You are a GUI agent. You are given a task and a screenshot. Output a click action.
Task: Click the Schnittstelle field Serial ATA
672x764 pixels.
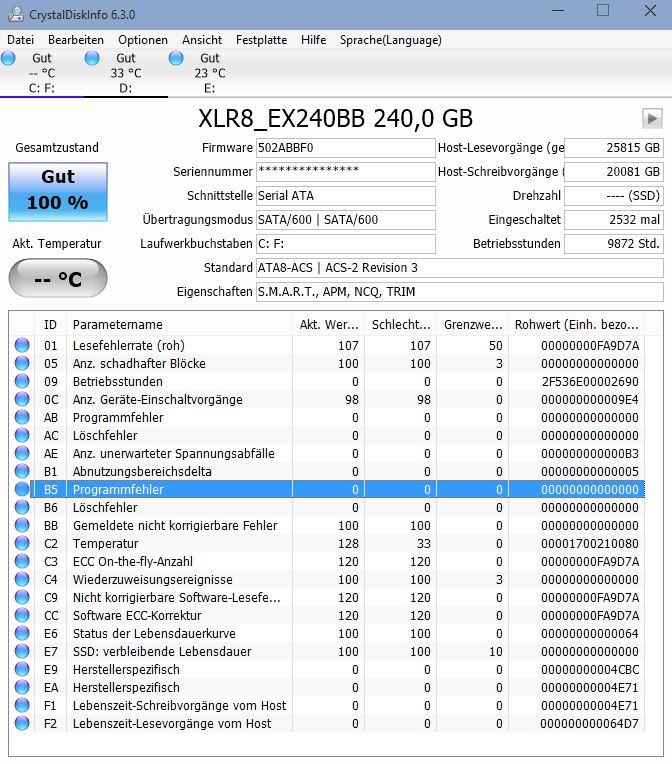tap(346, 195)
